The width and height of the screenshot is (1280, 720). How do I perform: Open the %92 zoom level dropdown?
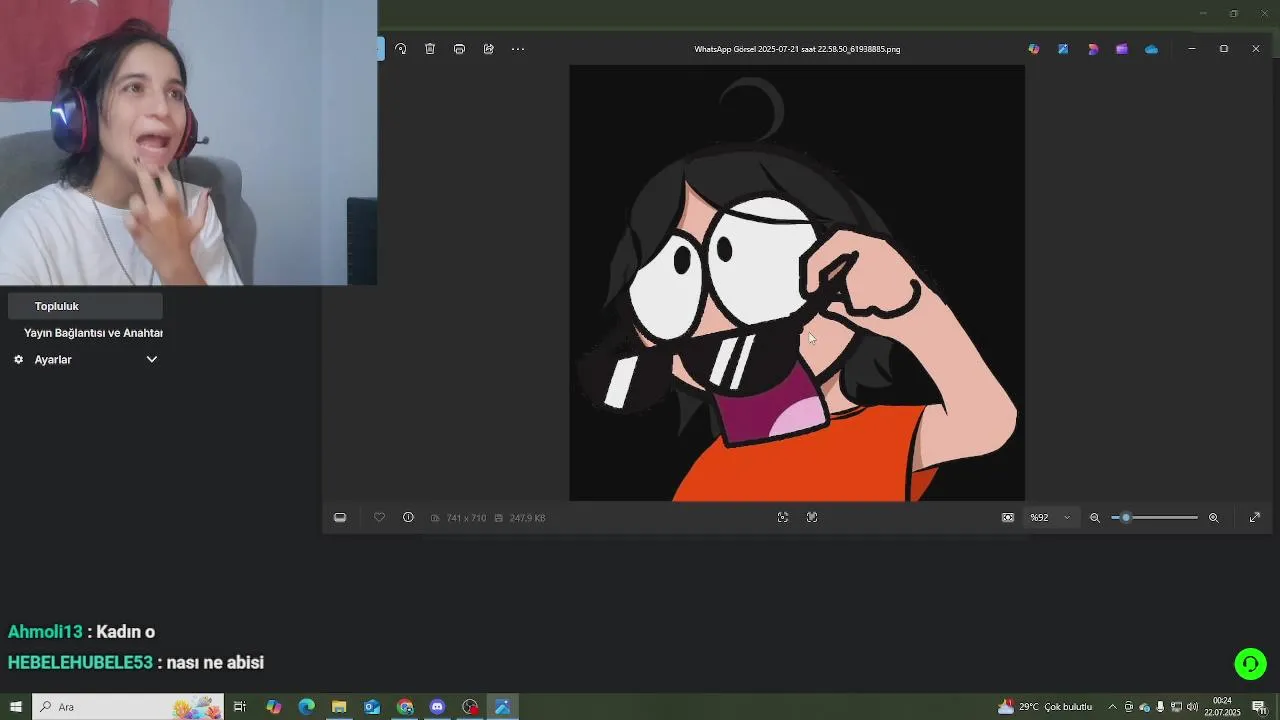click(x=1050, y=517)
